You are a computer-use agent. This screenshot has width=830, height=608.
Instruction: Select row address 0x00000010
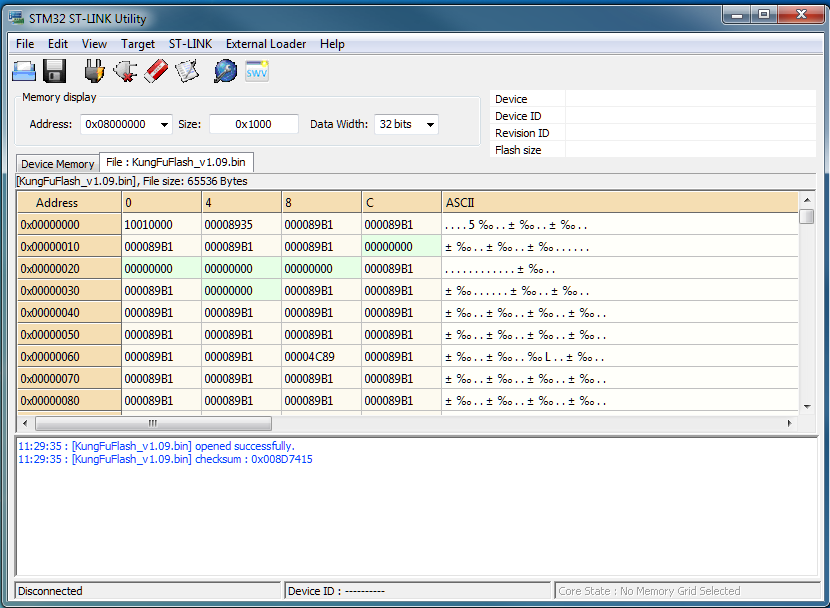69,247
